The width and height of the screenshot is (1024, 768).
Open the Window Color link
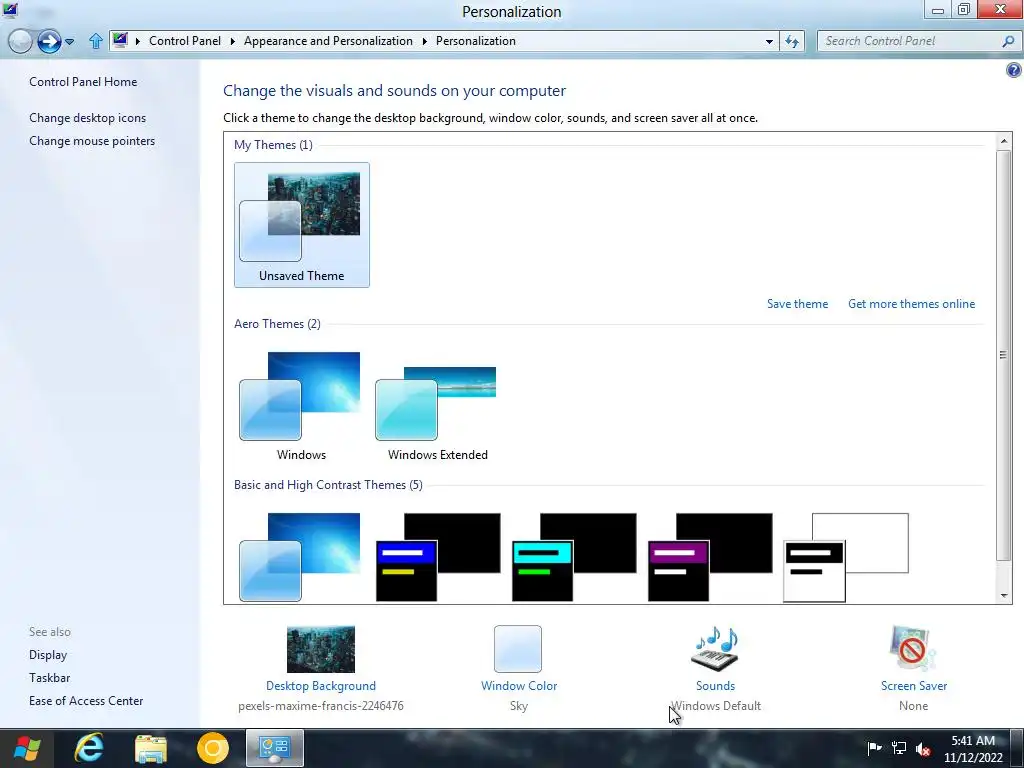[519, 686]
